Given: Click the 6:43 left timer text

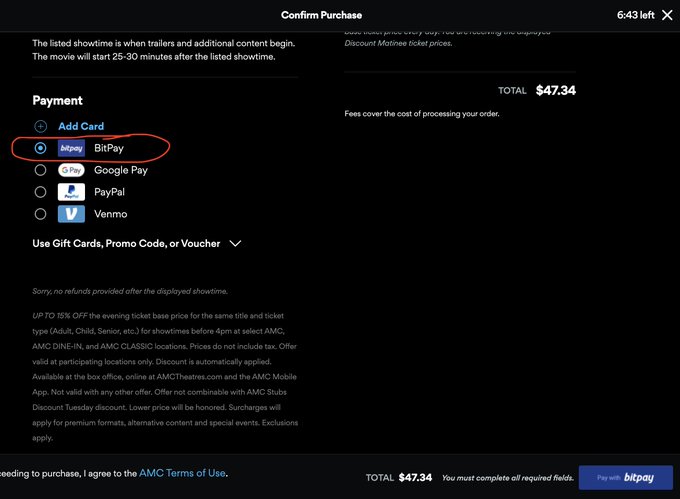Looking at the screenshot, I should click(x=635, y=15).
